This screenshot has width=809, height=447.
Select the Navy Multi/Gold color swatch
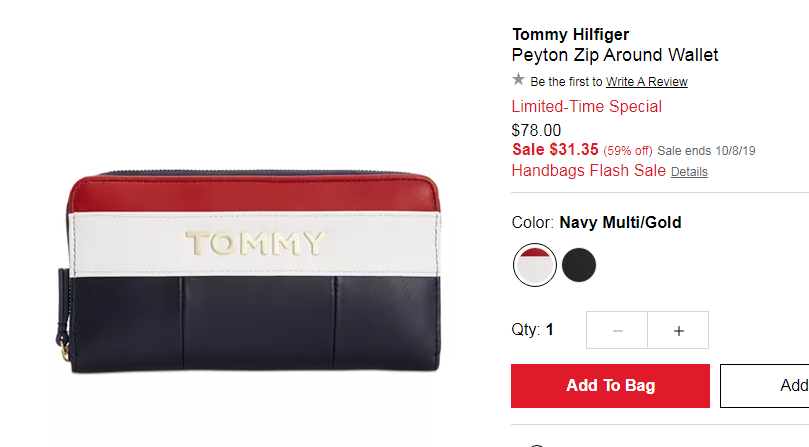pos(535,265)
